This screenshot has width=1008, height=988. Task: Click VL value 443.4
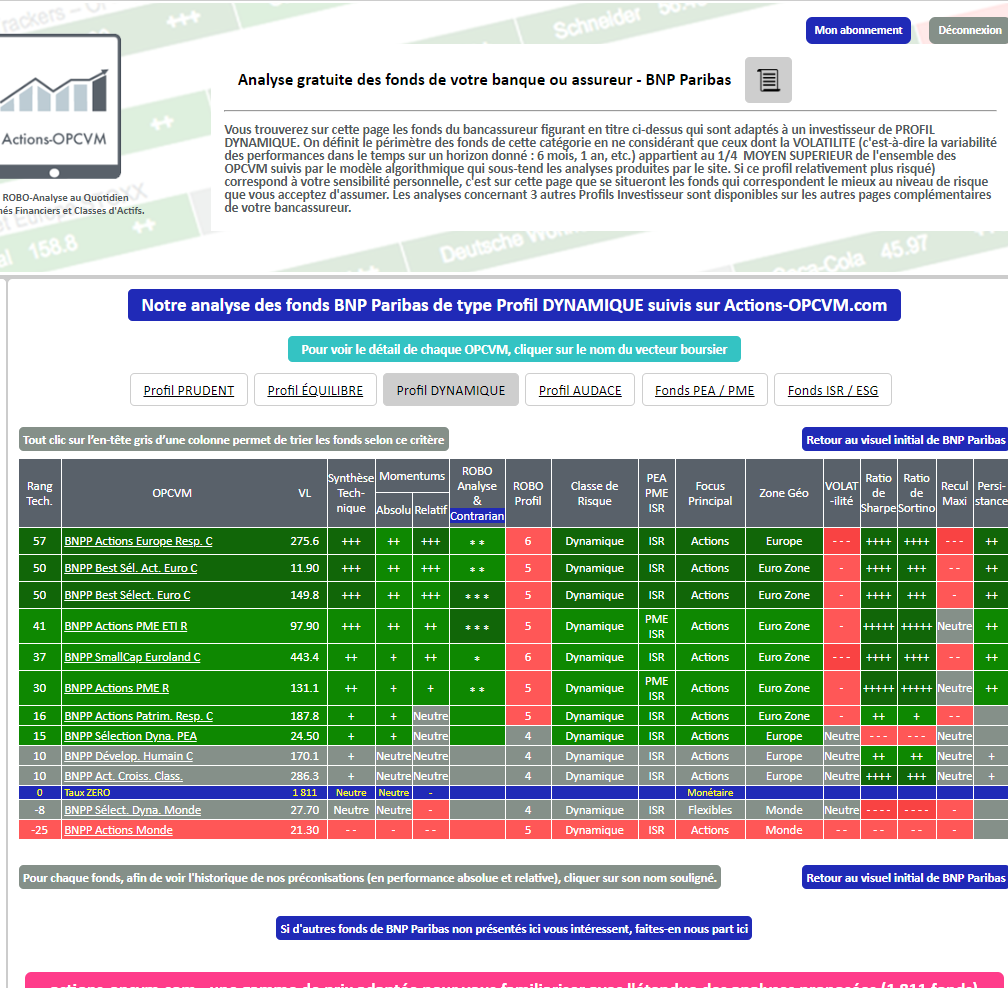tap(305, 657)
